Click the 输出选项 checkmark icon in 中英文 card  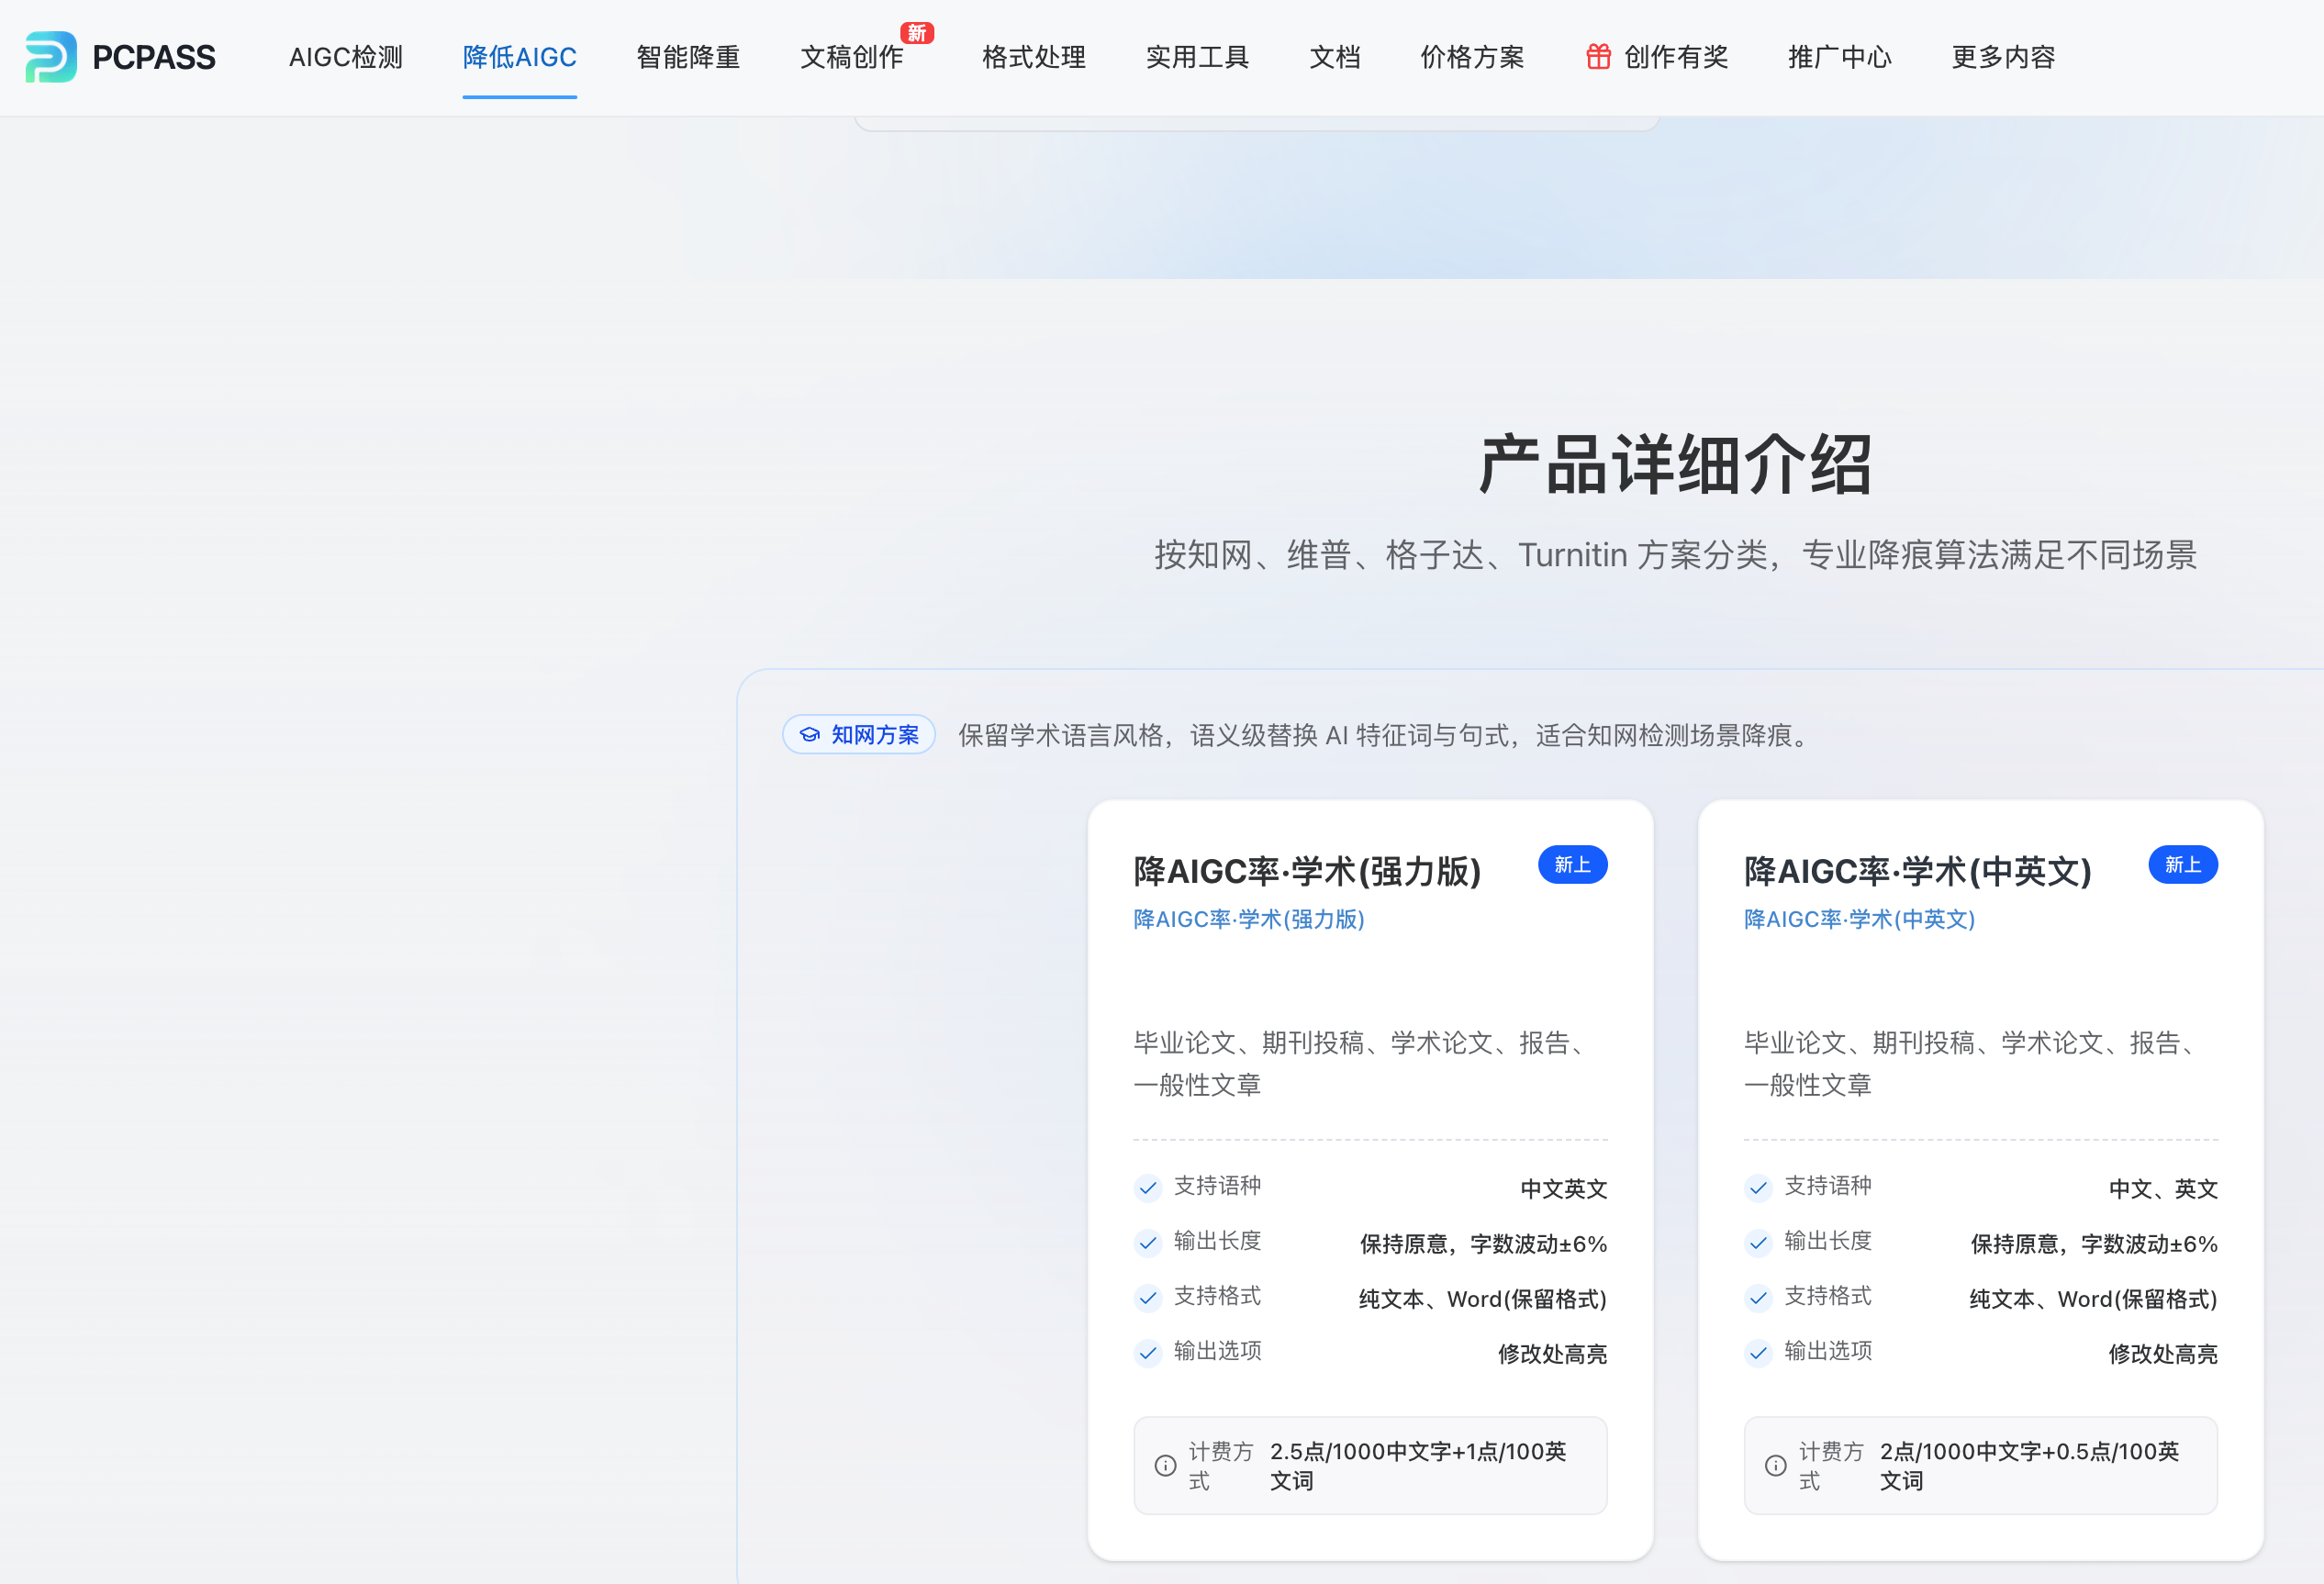(1758, 1352)
